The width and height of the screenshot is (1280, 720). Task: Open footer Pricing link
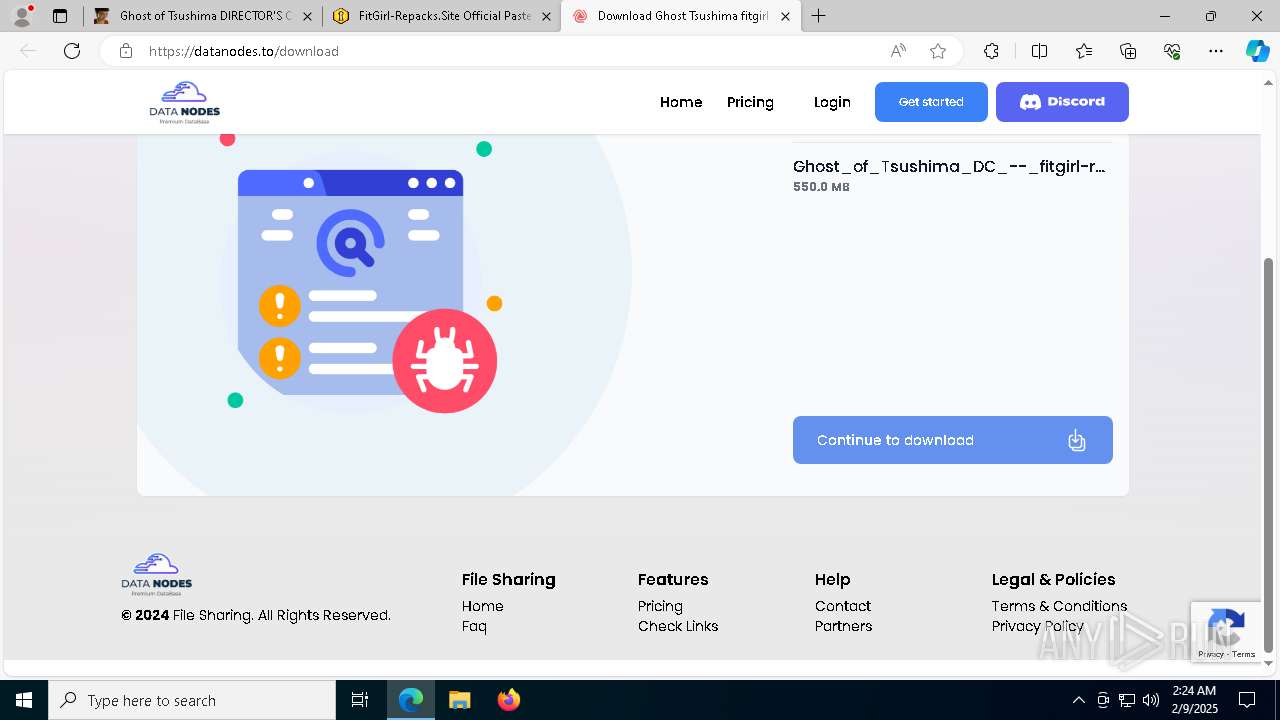(660, 606)
